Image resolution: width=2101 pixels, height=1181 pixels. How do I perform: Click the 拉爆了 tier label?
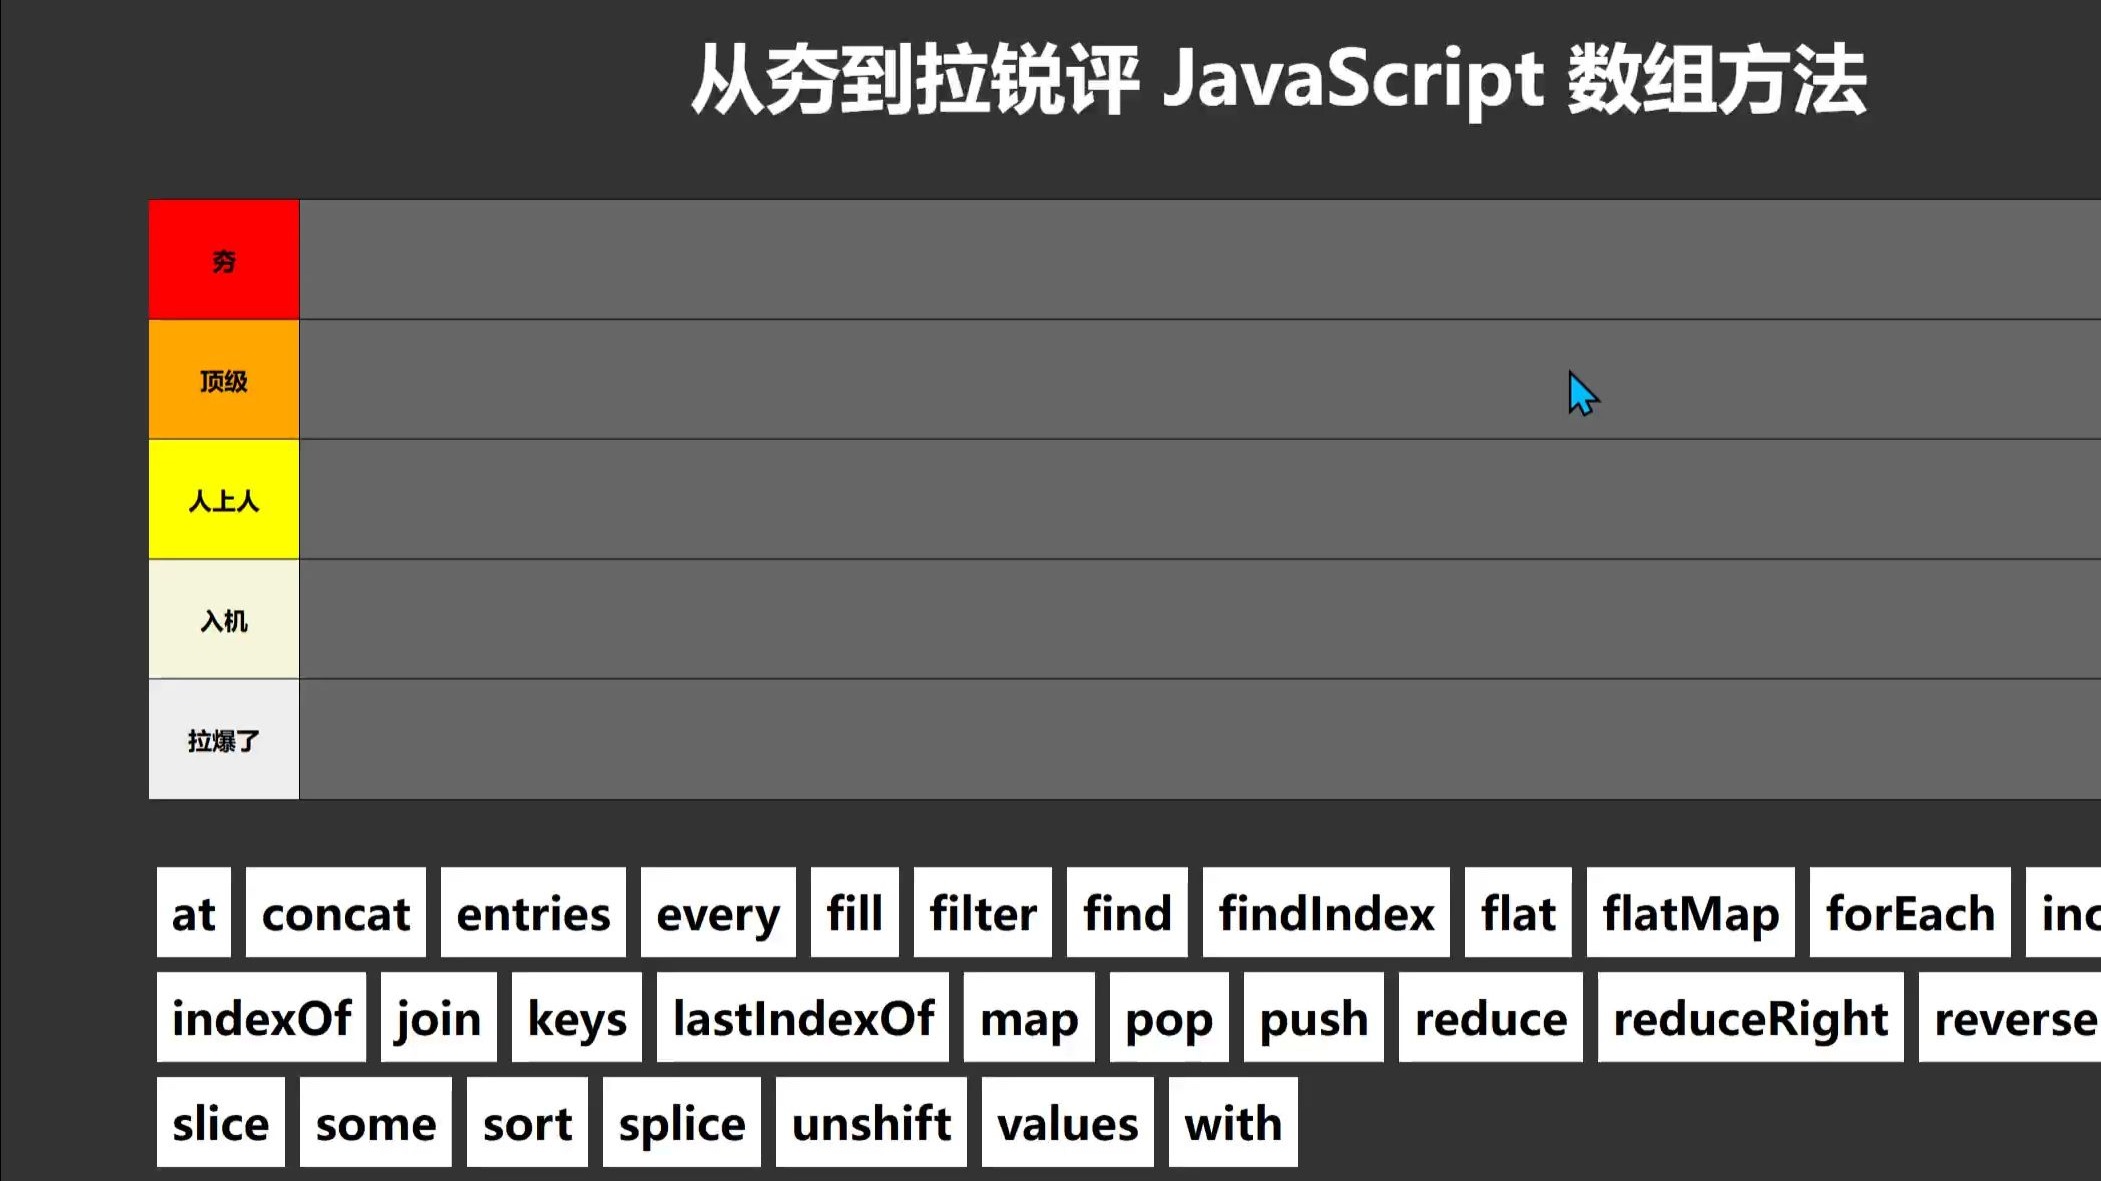[x=223, y=740]
